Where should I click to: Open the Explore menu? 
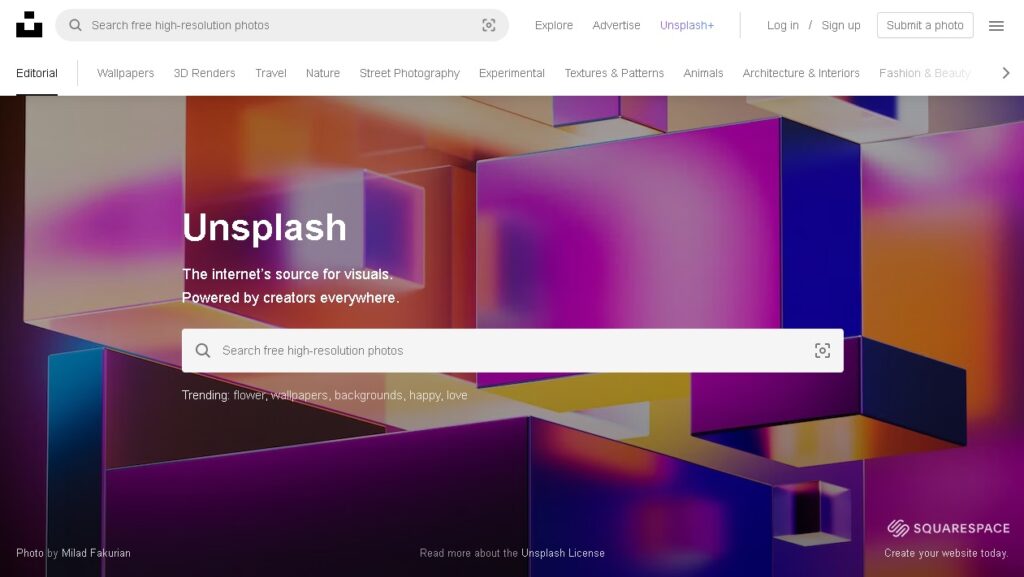click(554, 25)
